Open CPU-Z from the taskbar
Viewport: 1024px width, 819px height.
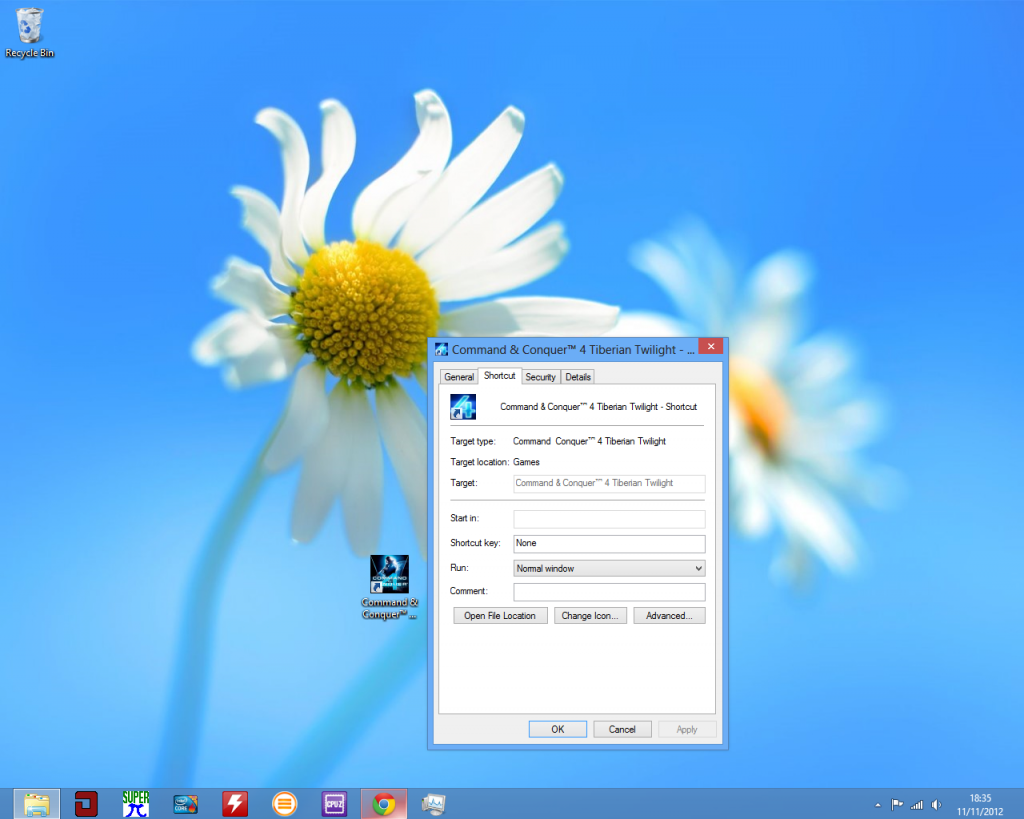click(x=334, y=804)
